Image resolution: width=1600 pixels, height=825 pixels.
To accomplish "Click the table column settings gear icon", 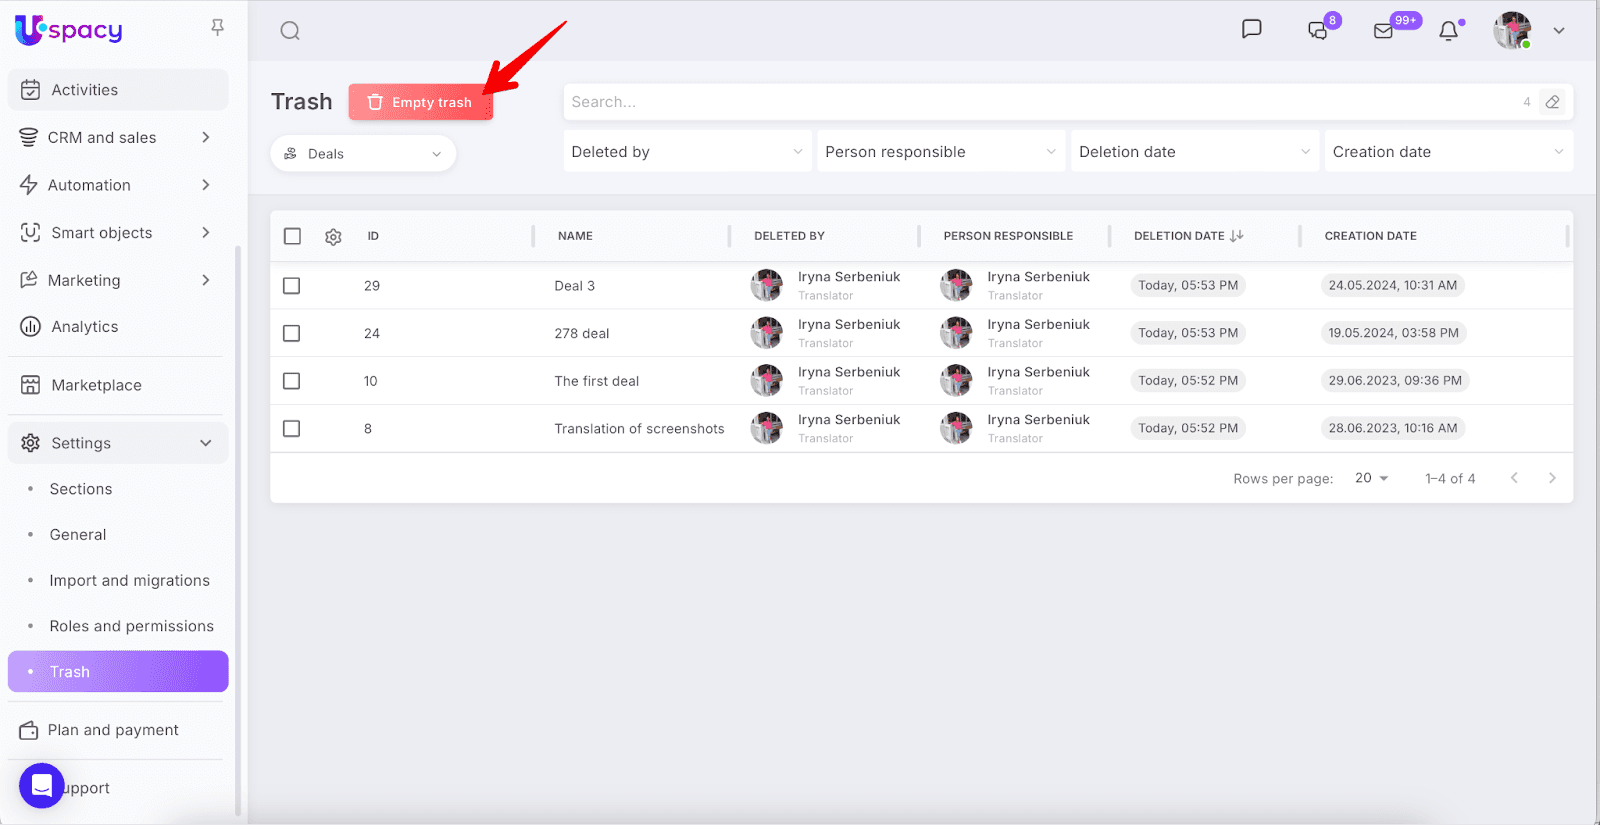I will coord(333,237).
